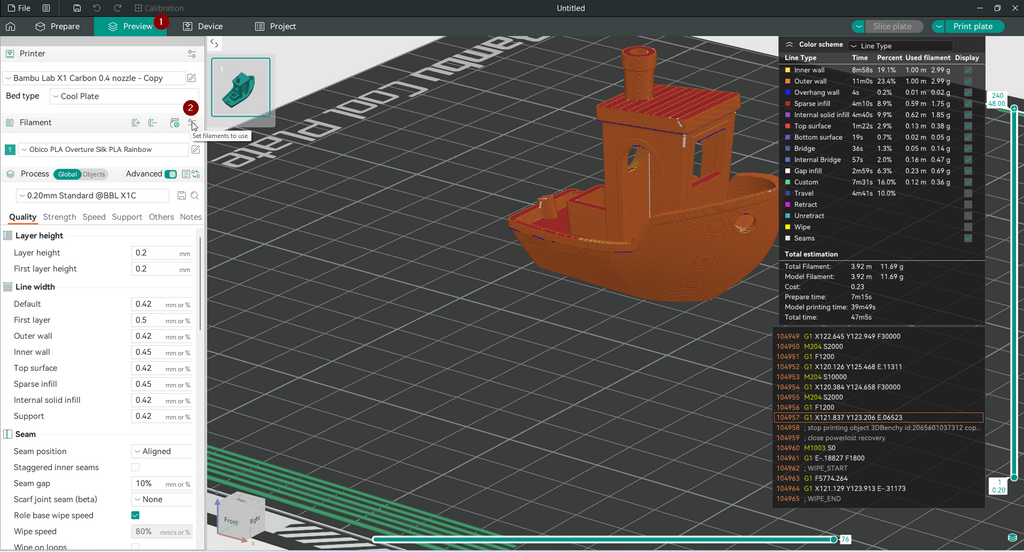This screenshot has height=552, width=1024.
Task: Click the compare presets icon beside Advanced
Action: pyautogui.click(x=196, y=174)
